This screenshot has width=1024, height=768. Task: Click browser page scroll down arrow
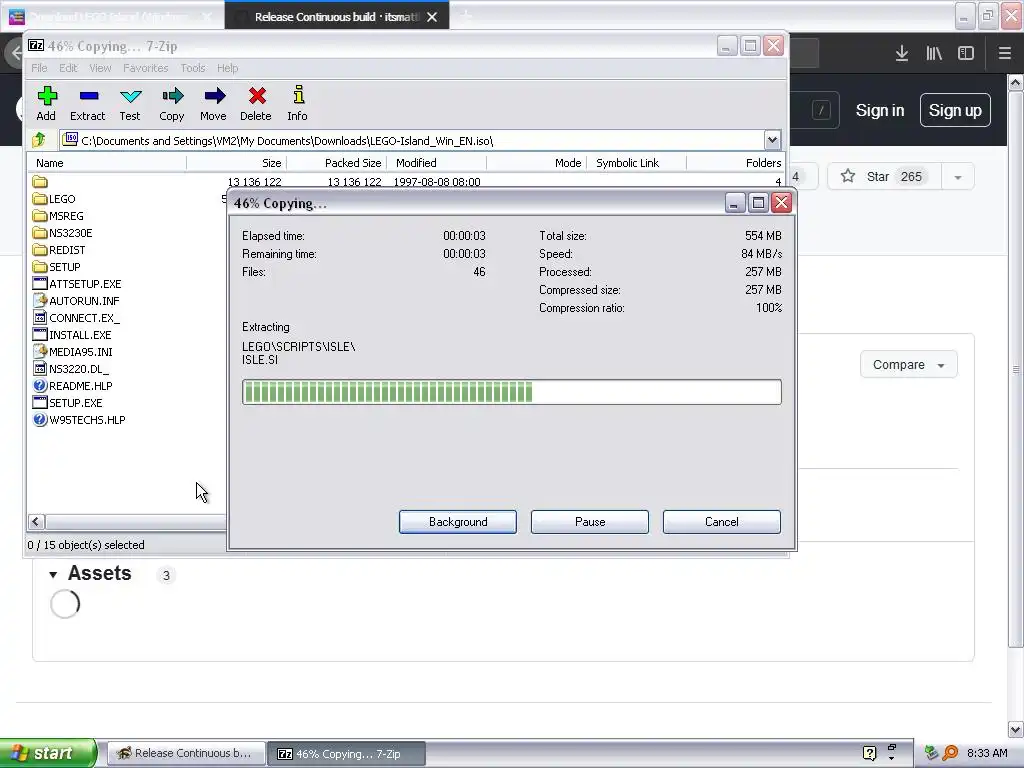1016,729
